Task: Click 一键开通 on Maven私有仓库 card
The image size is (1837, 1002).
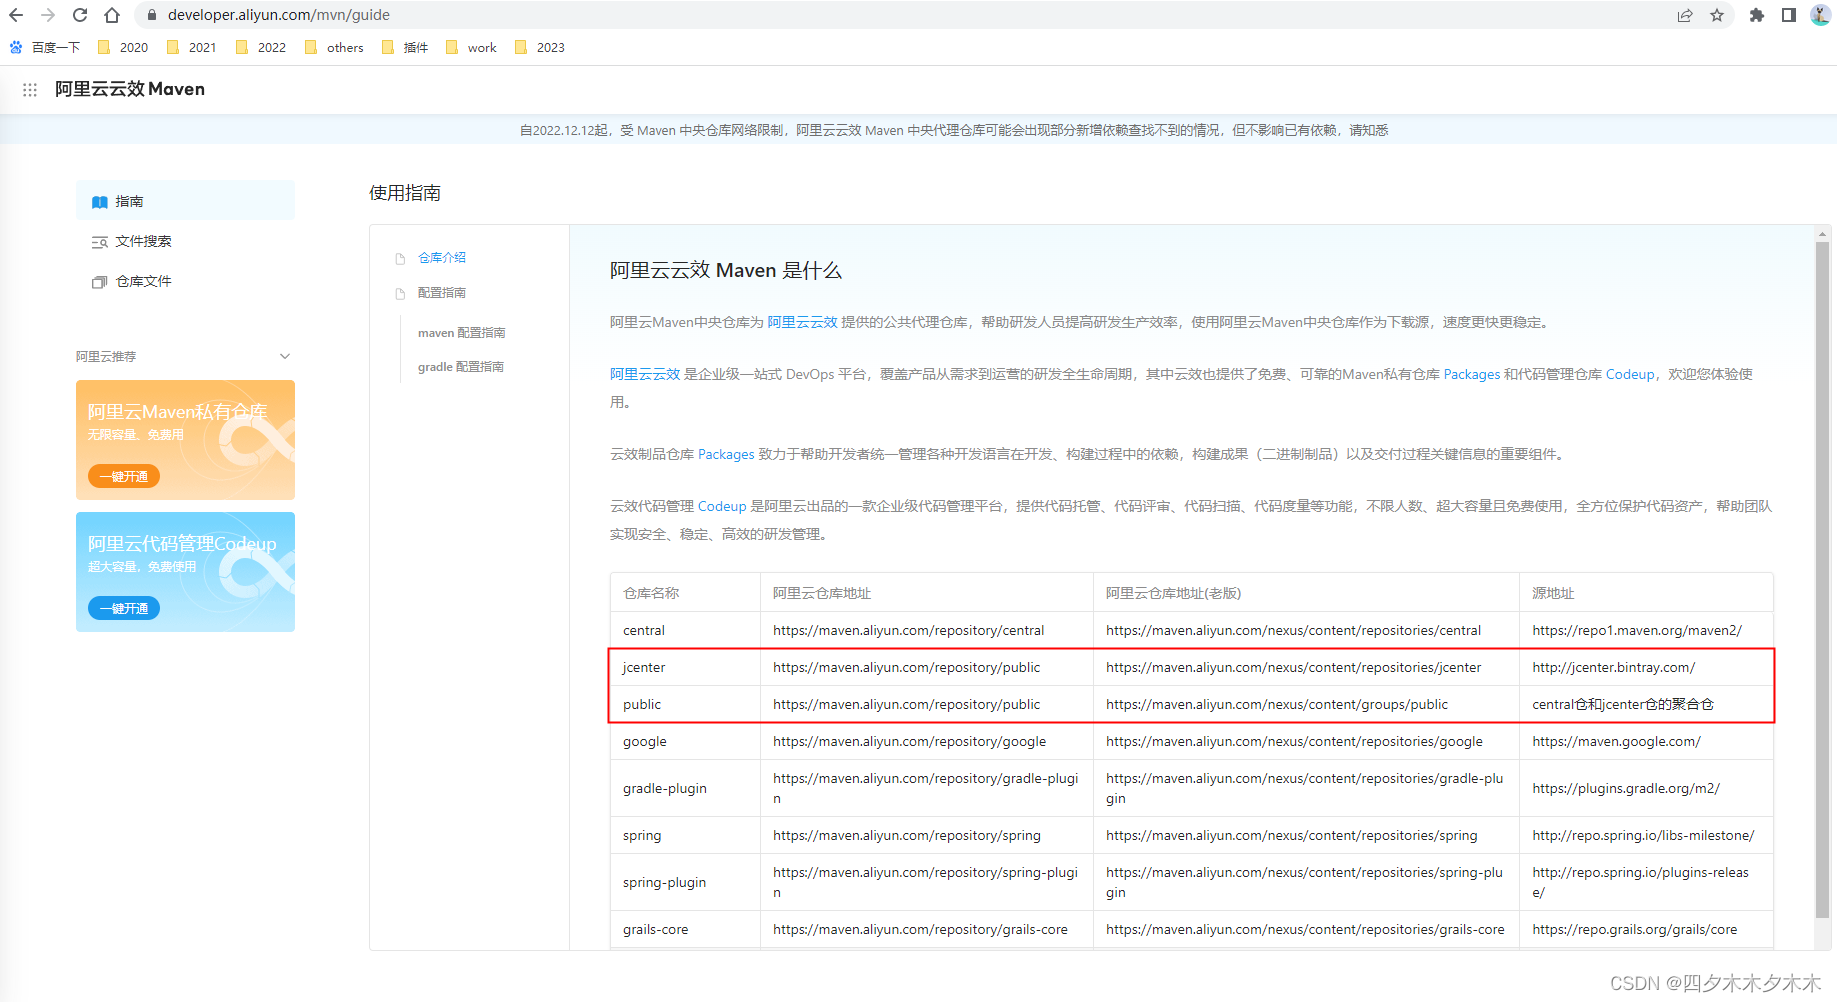Action: point(124,476)
